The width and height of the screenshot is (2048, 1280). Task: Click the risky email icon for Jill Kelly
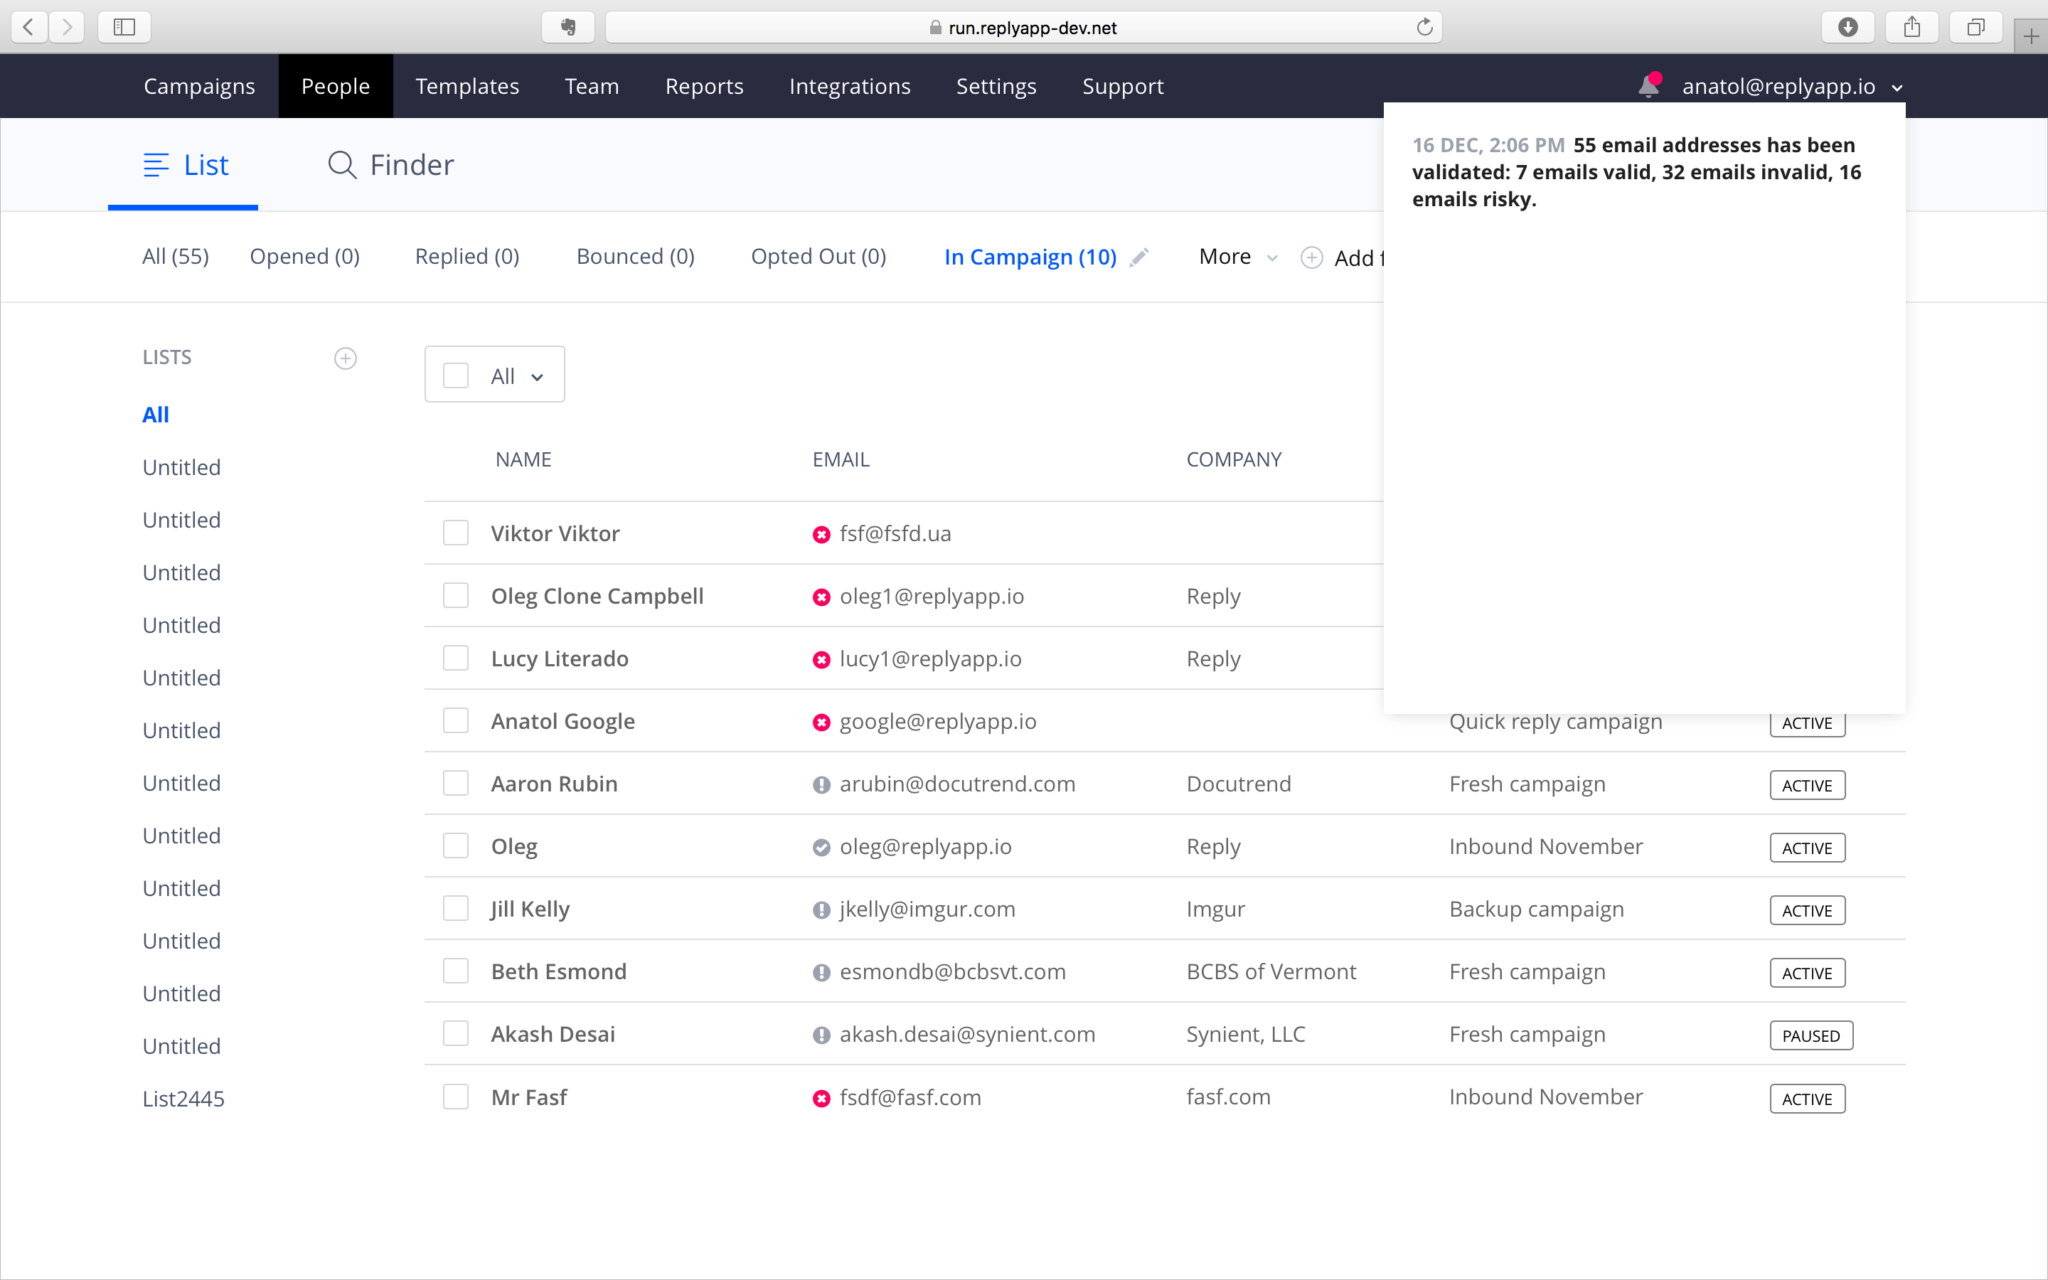click(820, 908)
